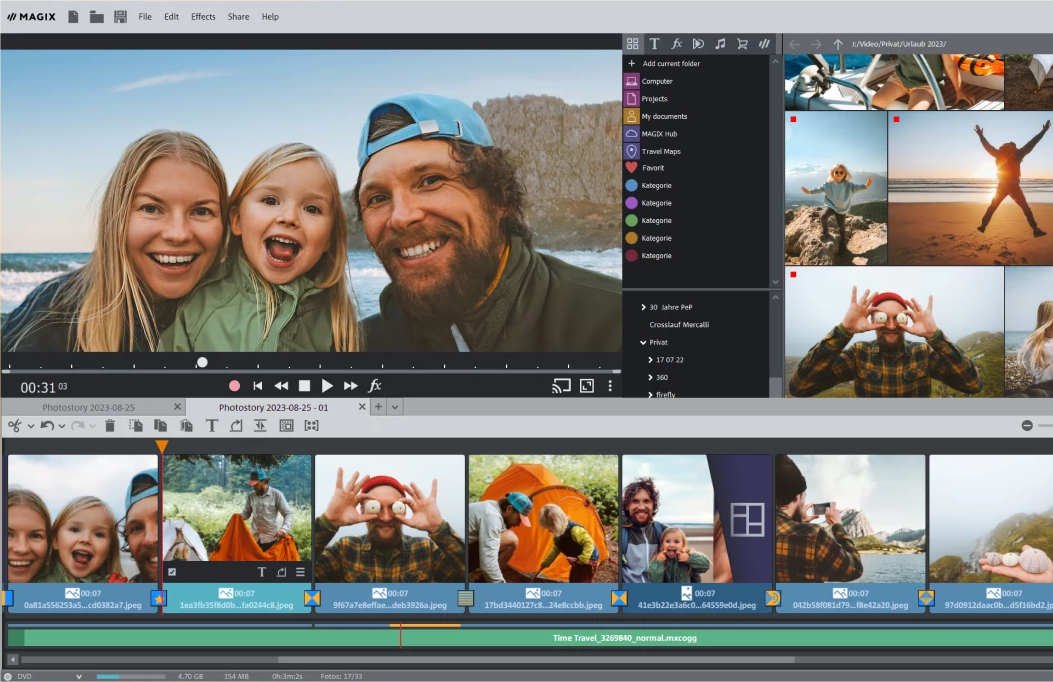1053x682 pixels.
Task: Toggle the checkbox on the selected 1ea3fb35f8d0b clip
Action: (172, 572)
